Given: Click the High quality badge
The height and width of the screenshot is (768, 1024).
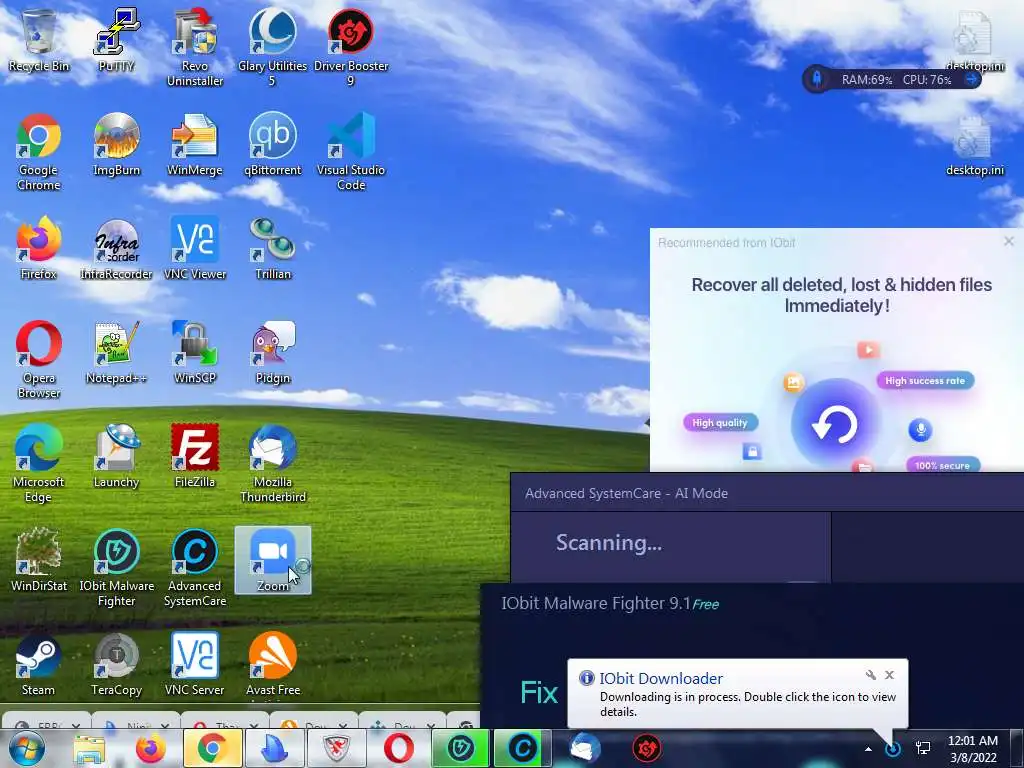Looking at the screenshot, I should click(x=720, y=423).
